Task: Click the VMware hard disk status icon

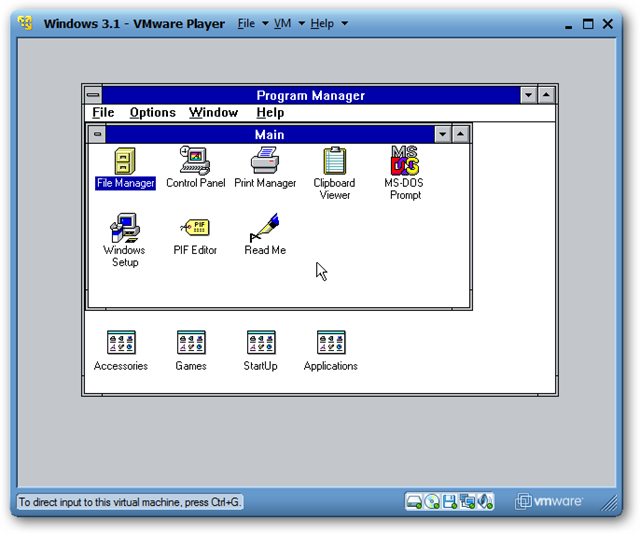Action: 414,502
